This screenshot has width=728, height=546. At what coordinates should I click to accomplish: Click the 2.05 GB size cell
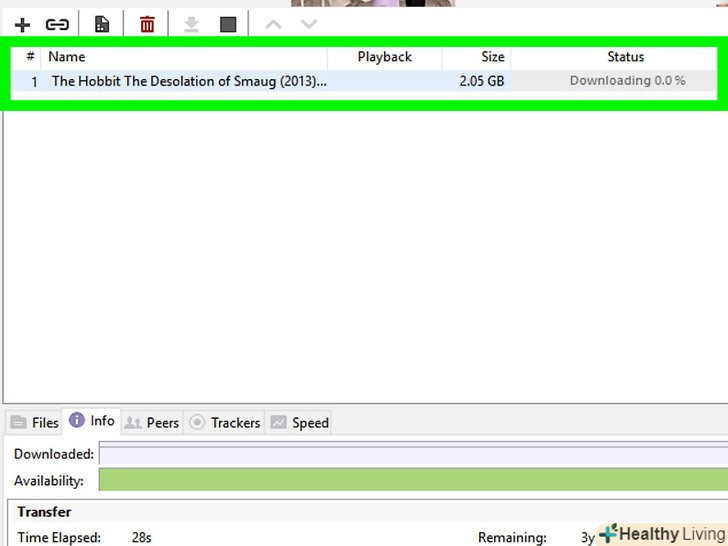481,81
